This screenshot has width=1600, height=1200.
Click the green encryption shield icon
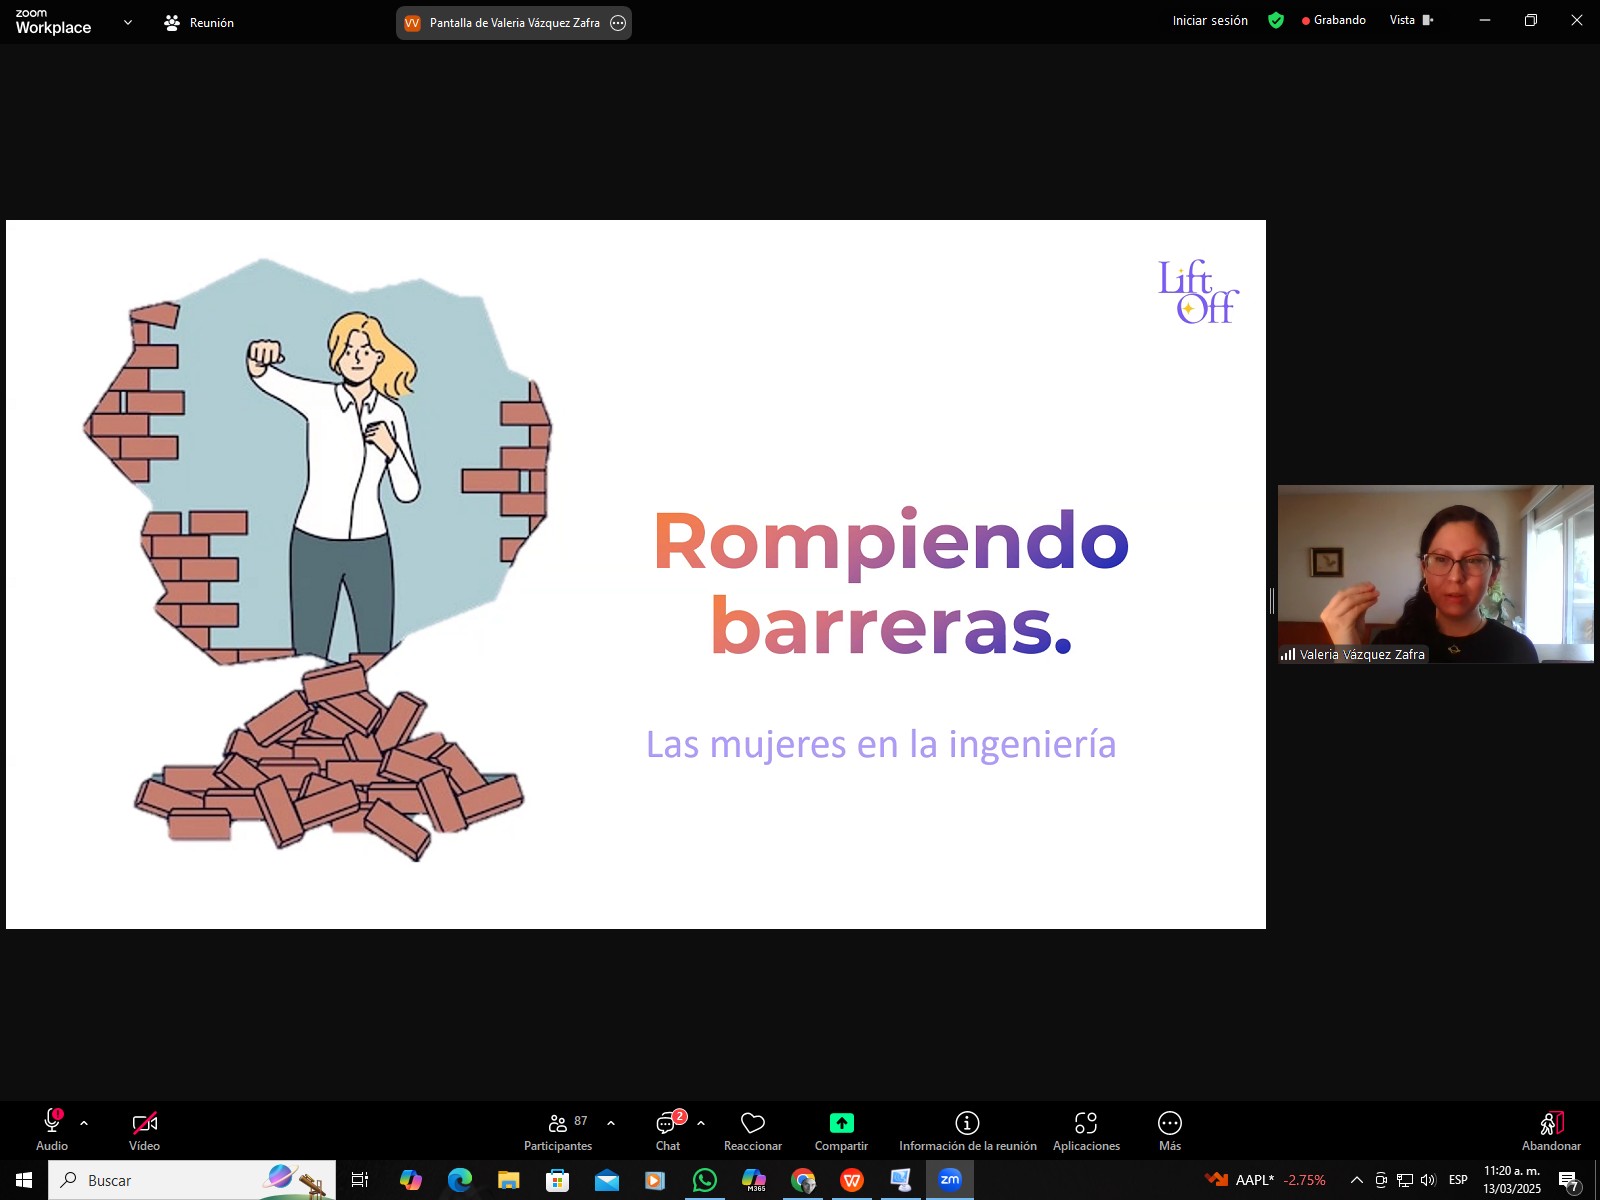[1275, 20]
